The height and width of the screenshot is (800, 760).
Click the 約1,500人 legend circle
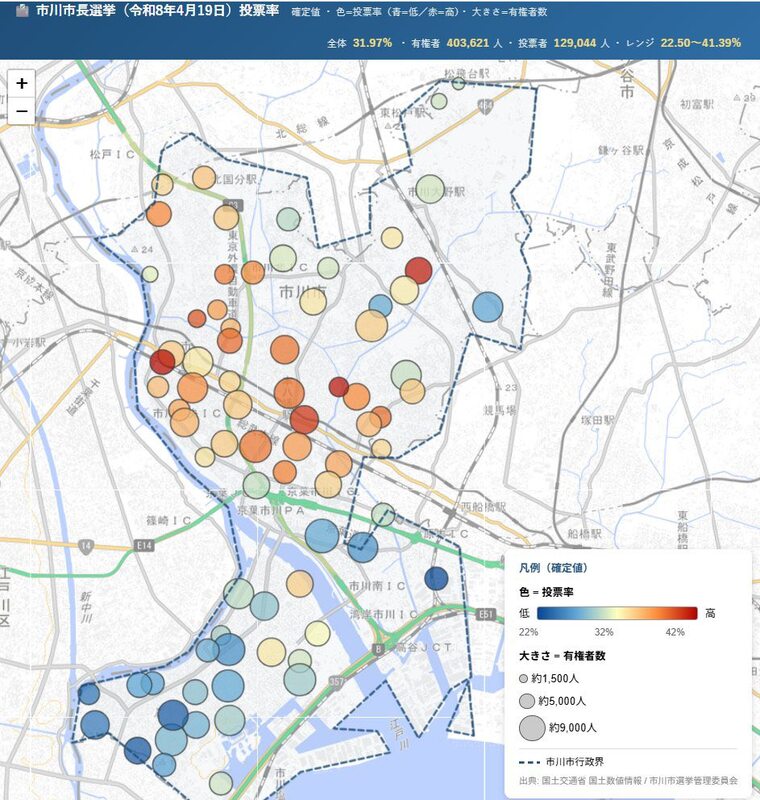[526, 679]
